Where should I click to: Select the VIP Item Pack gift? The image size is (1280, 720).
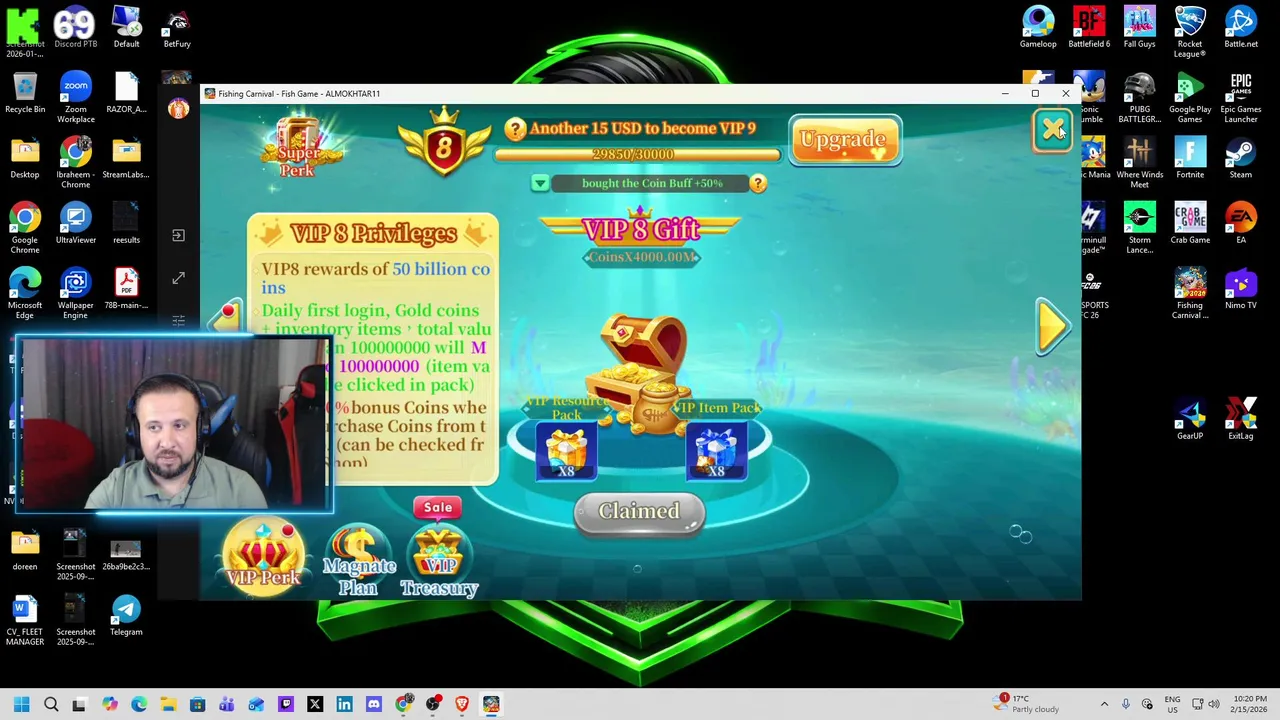pos(716,450)
